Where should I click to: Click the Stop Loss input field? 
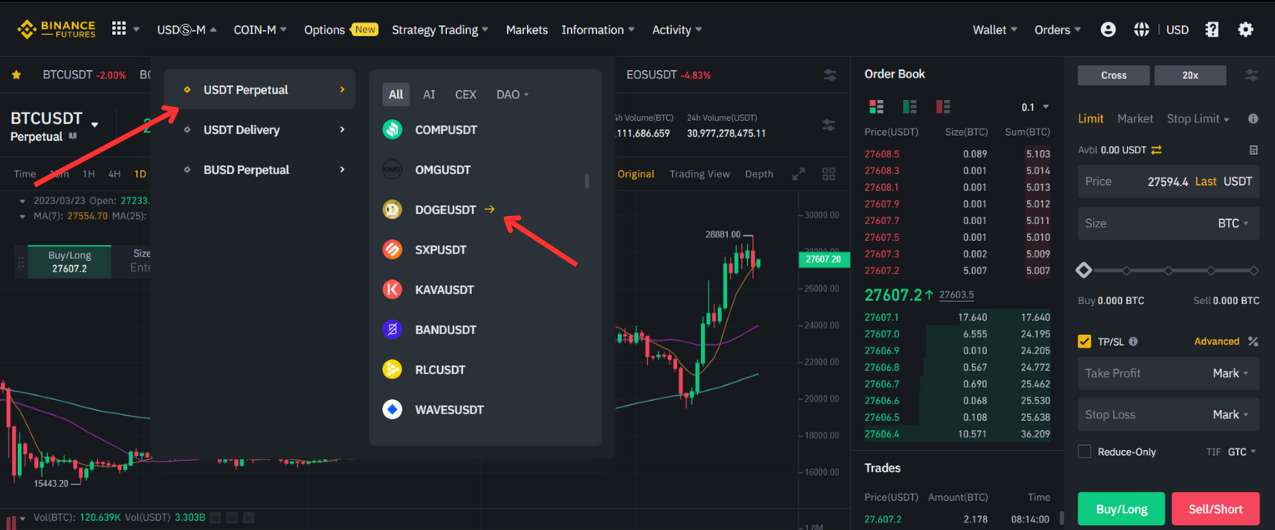click(1168, 414)
